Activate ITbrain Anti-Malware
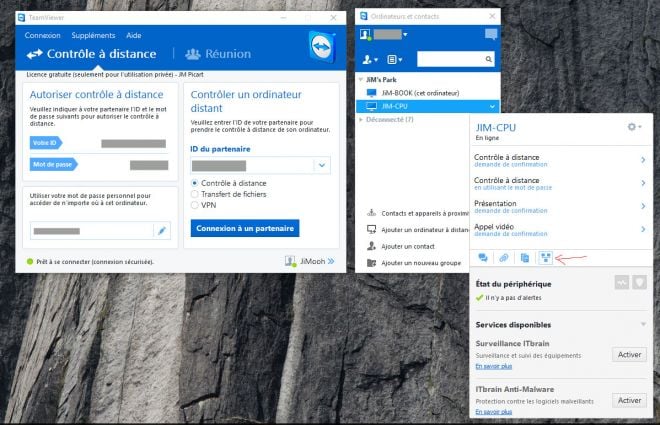 pyautogui.click(x=629, y=401)
